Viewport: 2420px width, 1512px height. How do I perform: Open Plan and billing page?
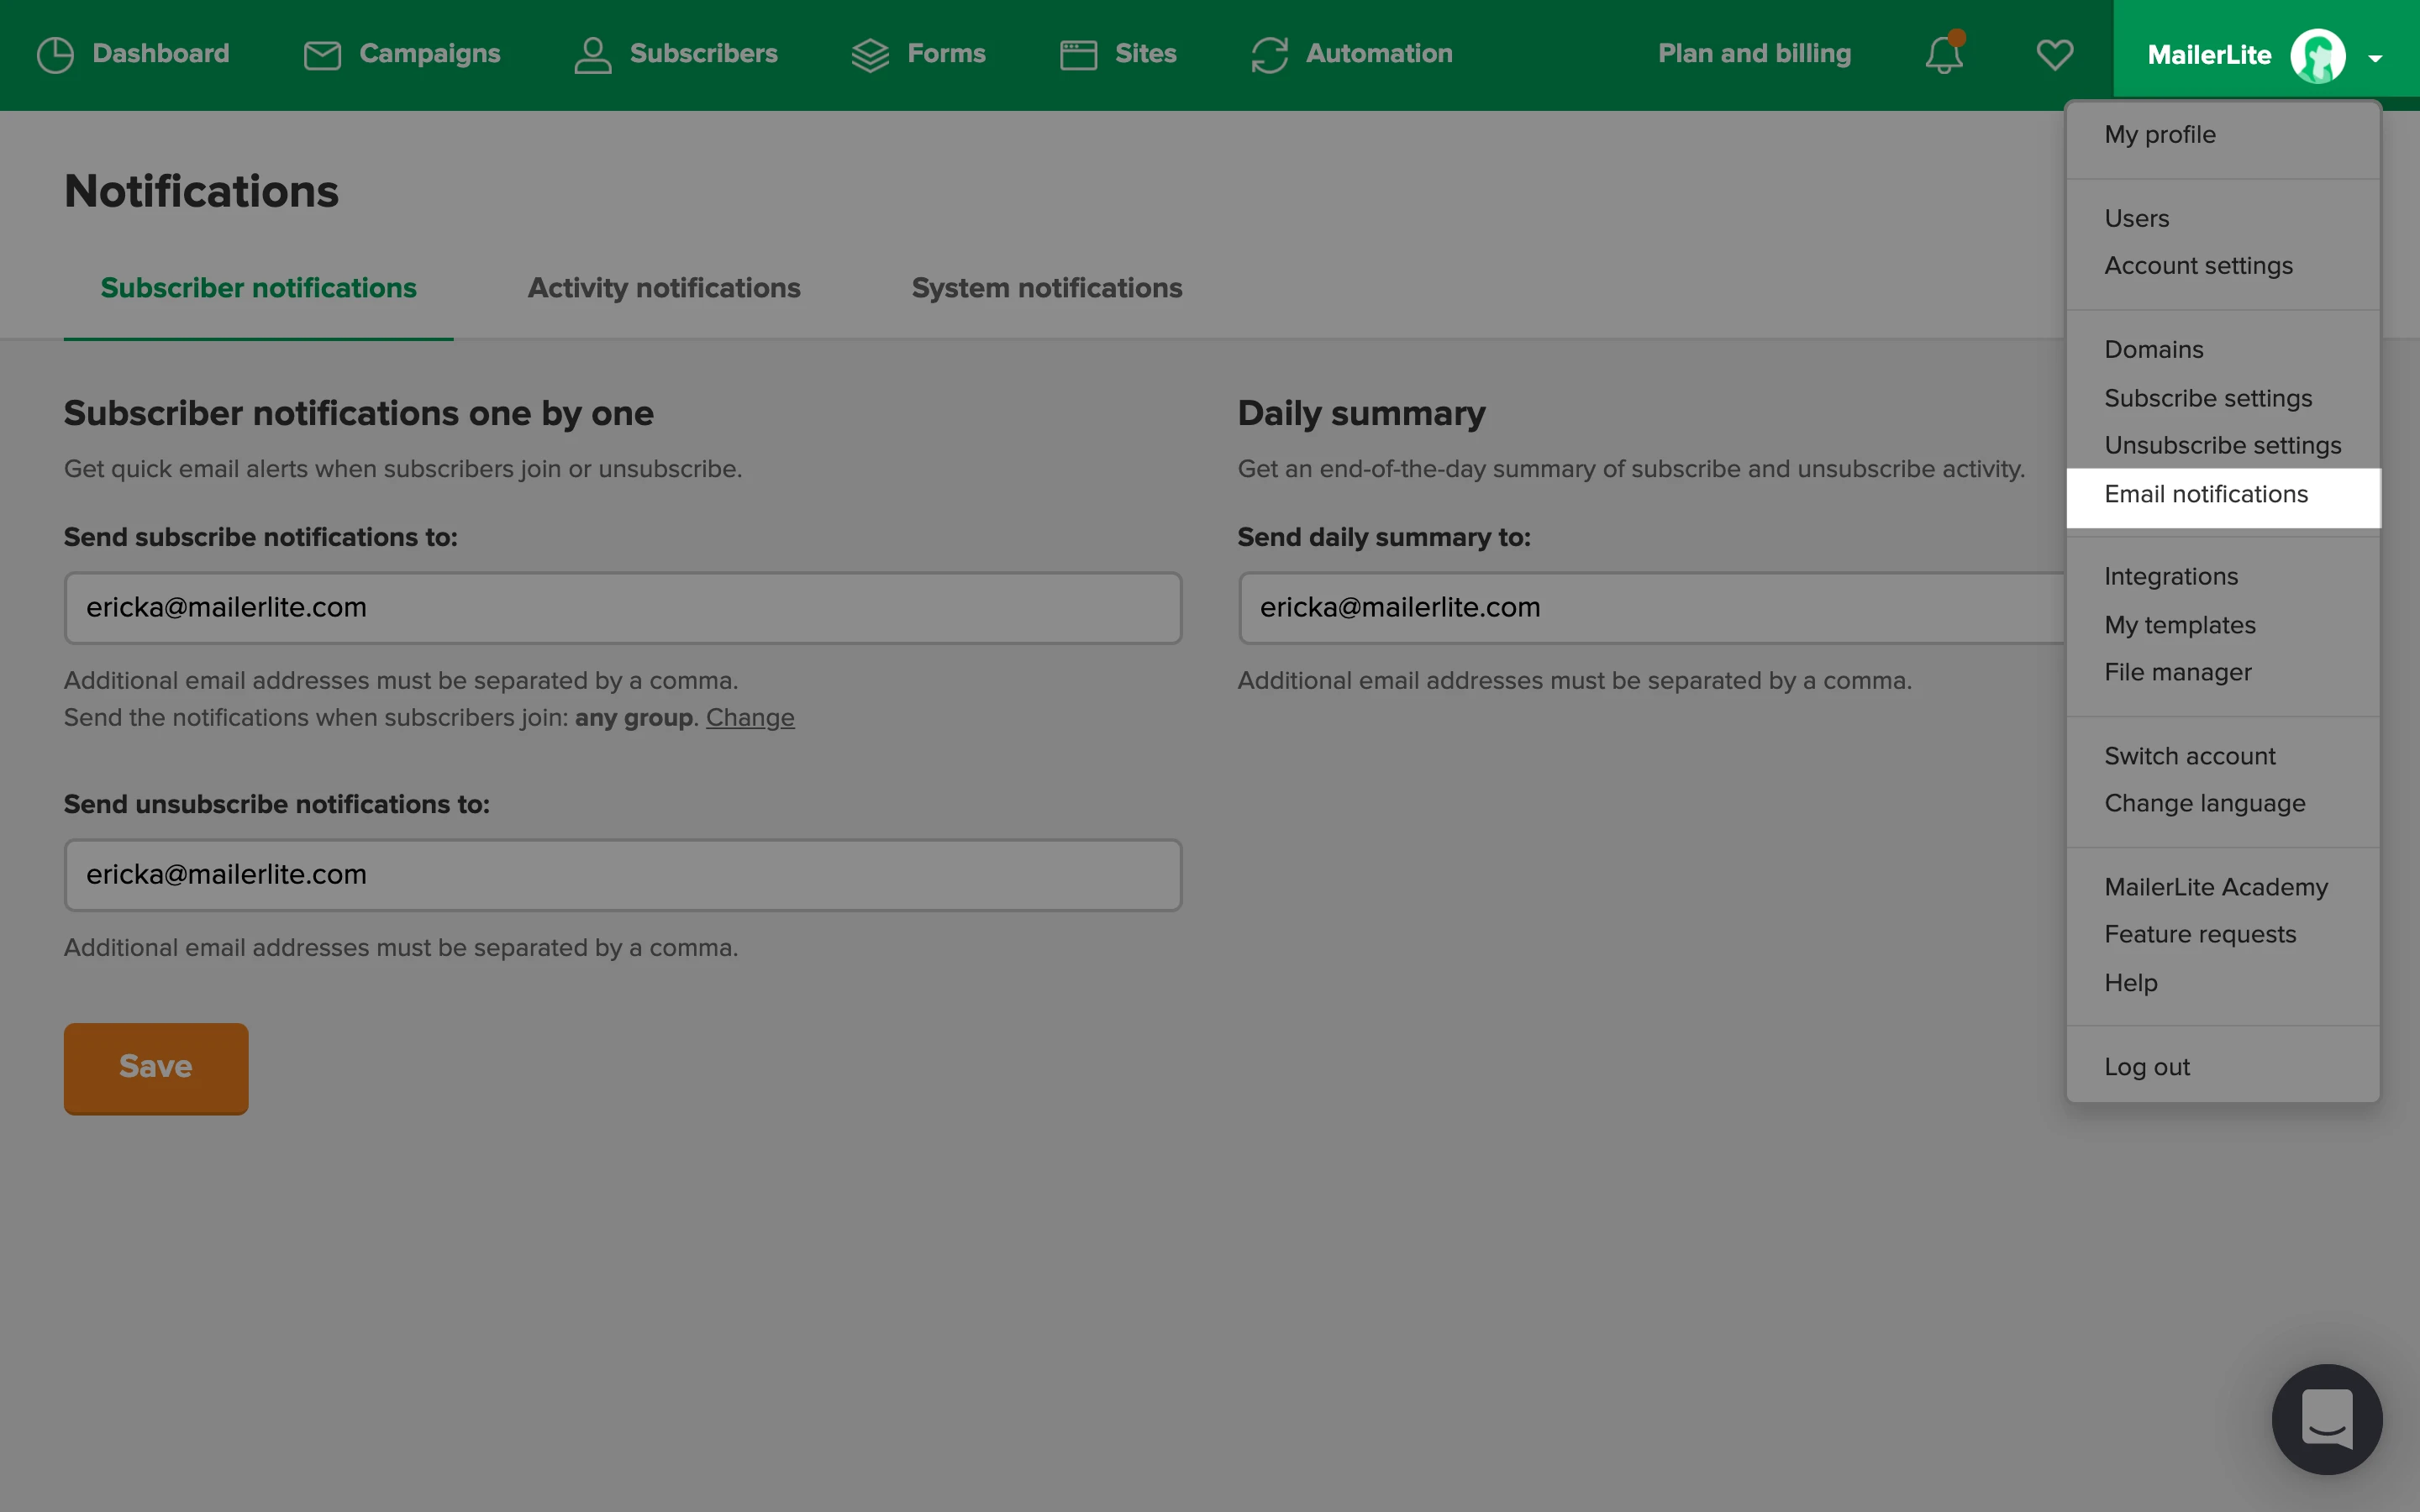coord(1754,54)
